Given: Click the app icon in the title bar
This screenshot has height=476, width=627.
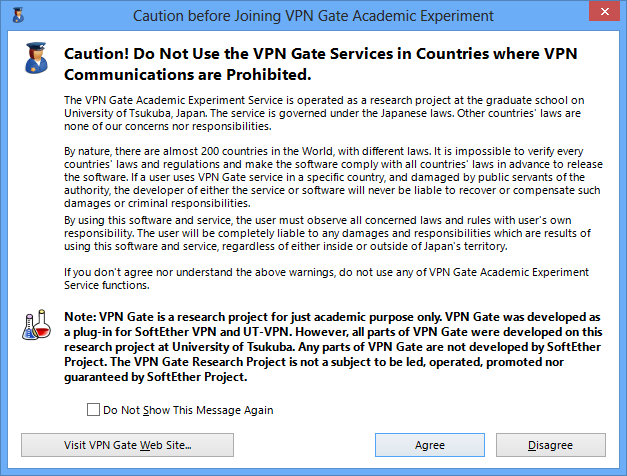Looking at the screenshot, I should pyautogui.click(x=14, y=15).
